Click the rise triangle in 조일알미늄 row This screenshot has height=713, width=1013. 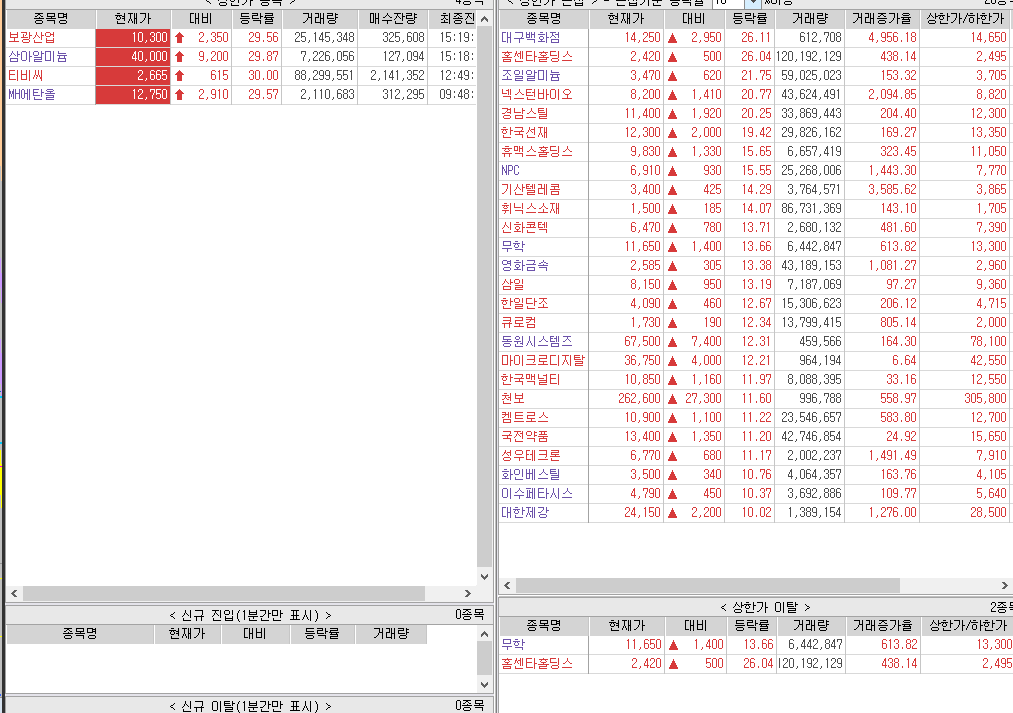coord(673,76)
